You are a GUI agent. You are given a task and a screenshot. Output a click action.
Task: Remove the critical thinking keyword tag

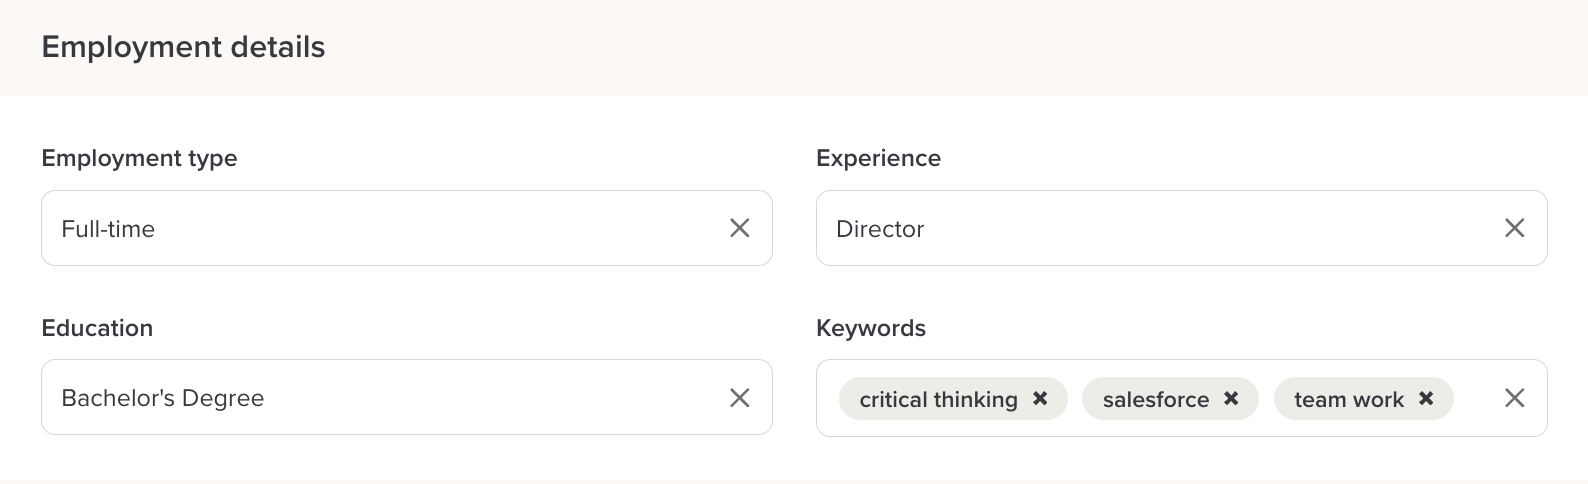(x=1040, y=398)
